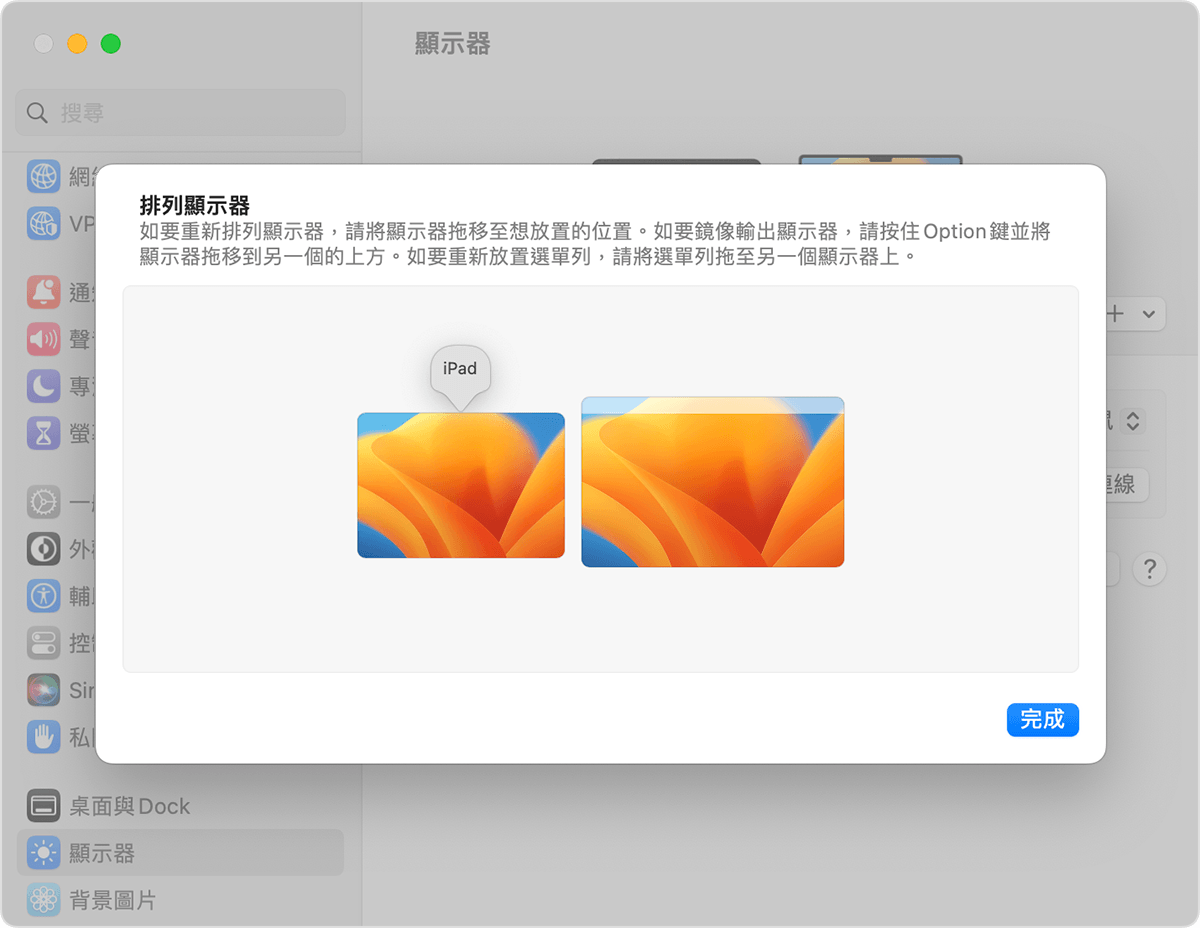Select the iPad display thumbnail

click(460, 486)
